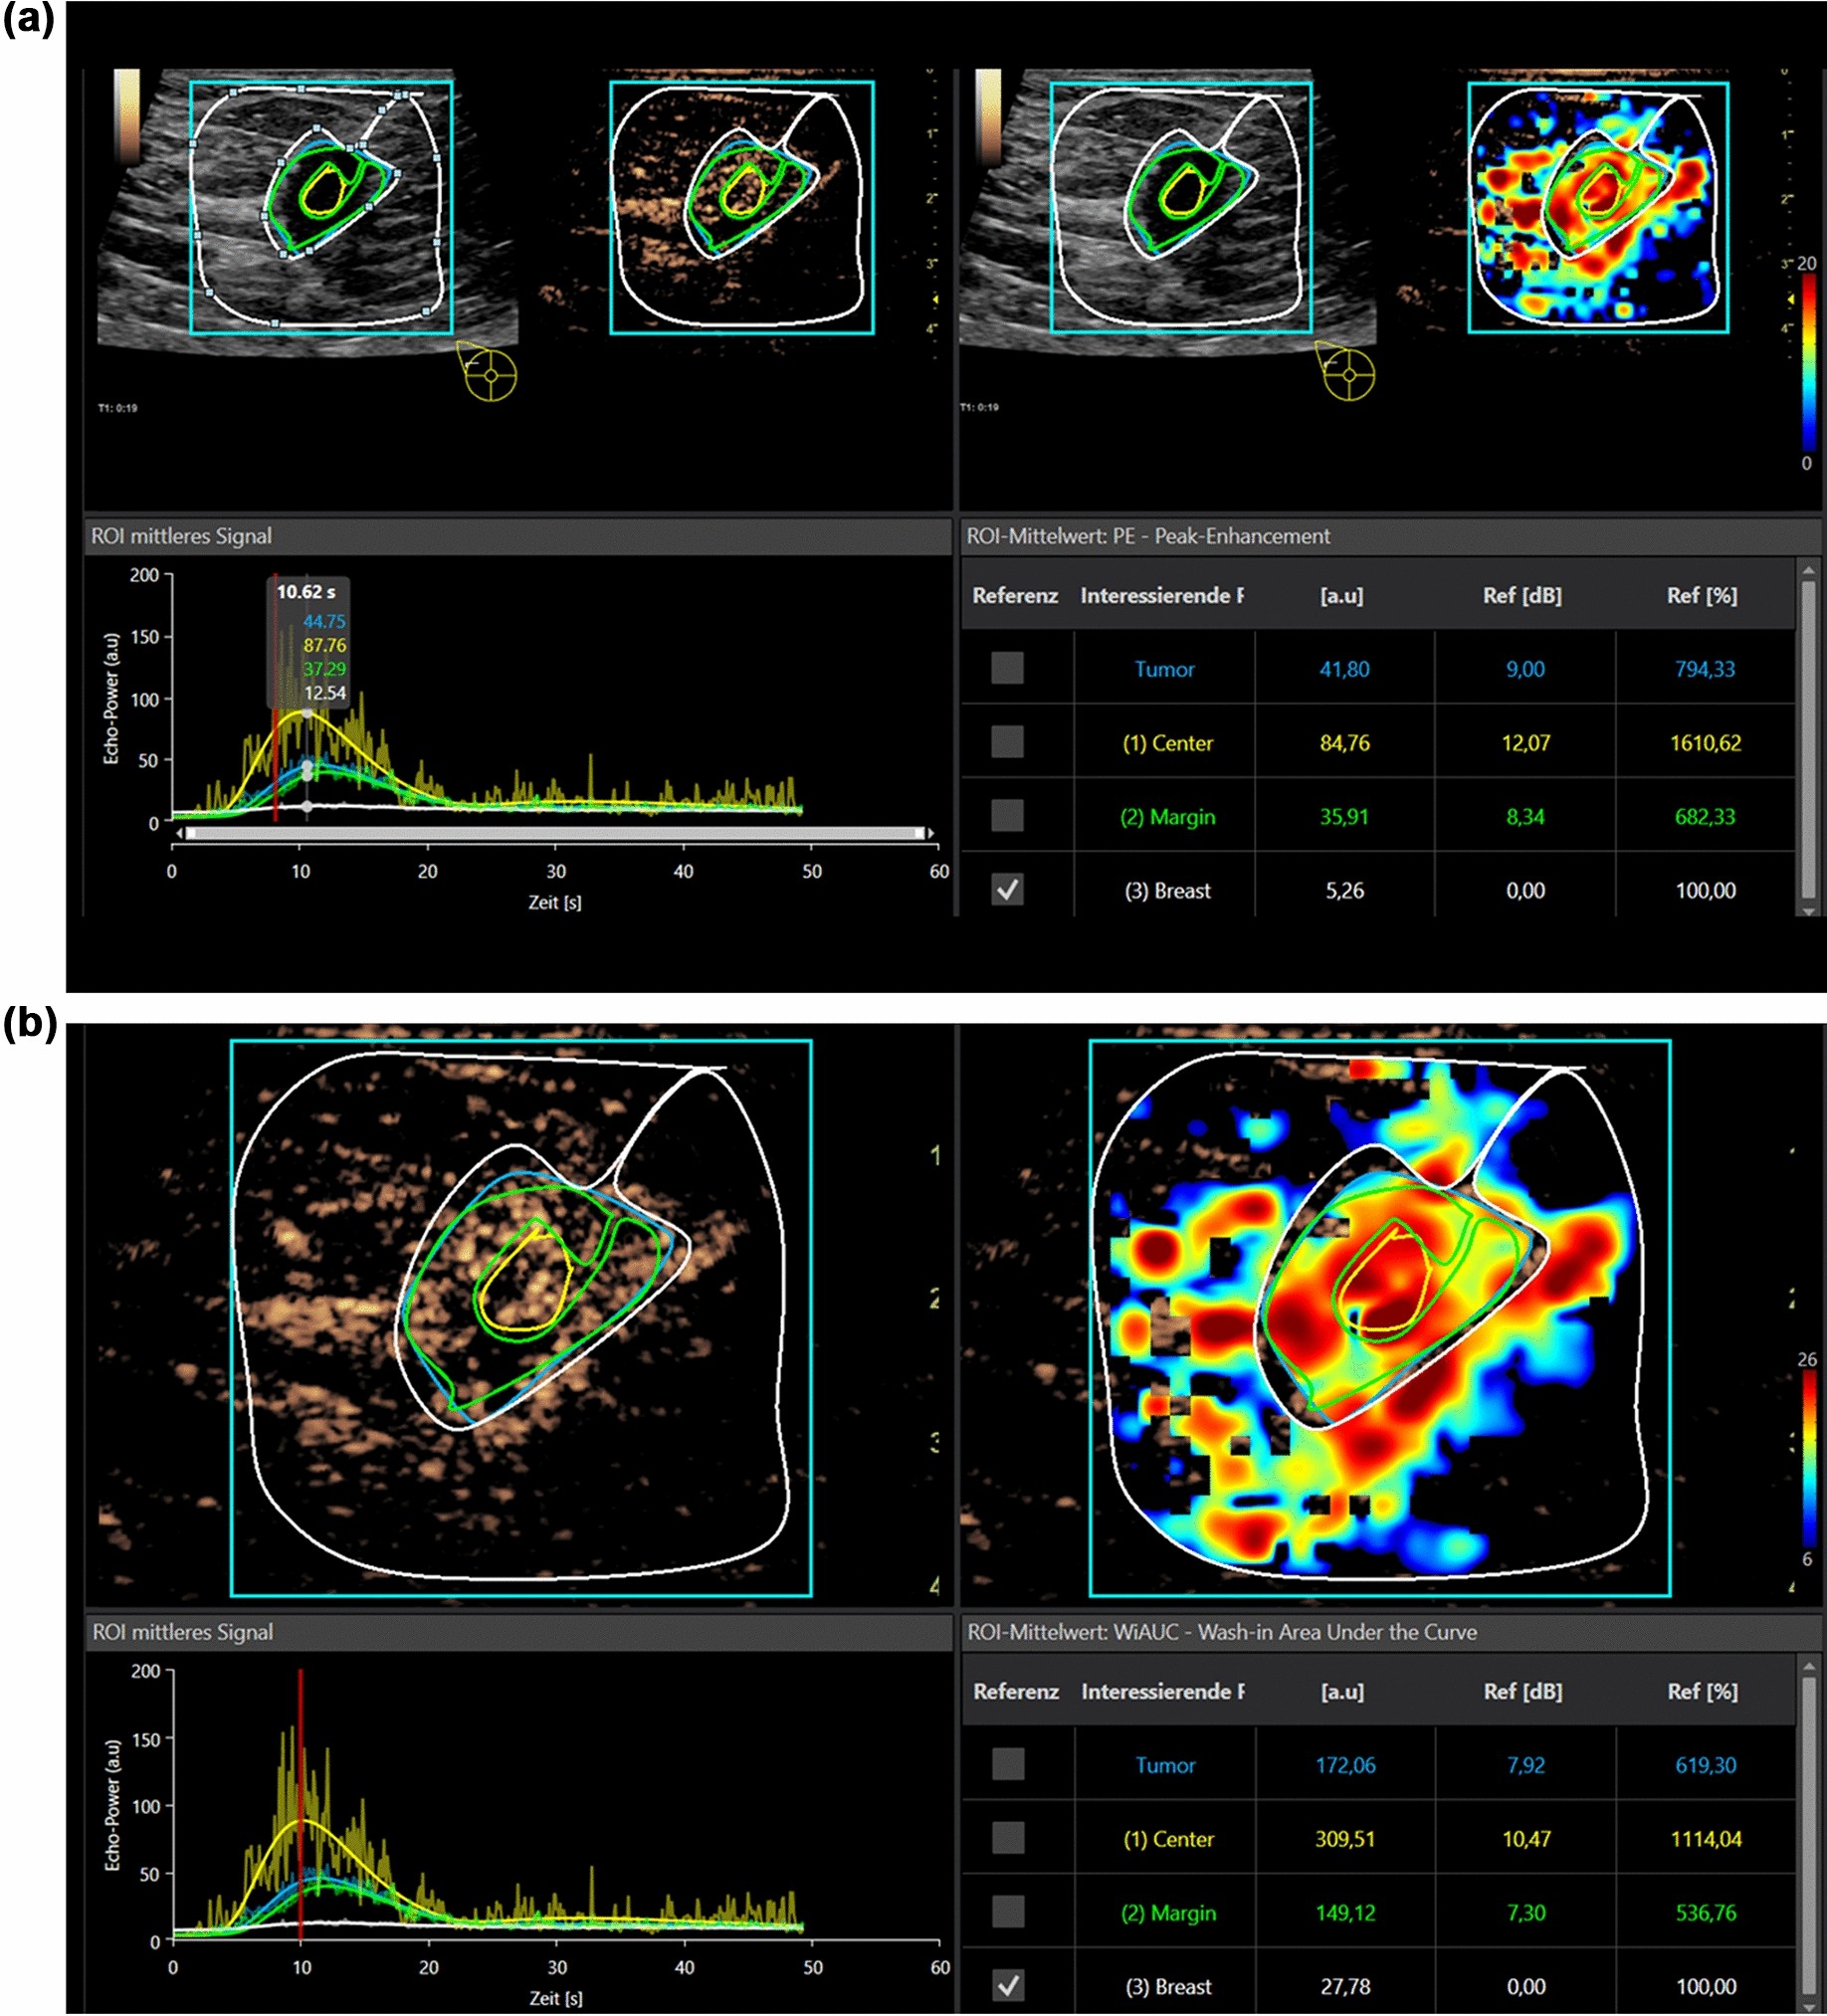Select the (3) Breast row label in the Peak-Enhancement table
This screenshot has height=2016, width=1827.
point(1167,890)
